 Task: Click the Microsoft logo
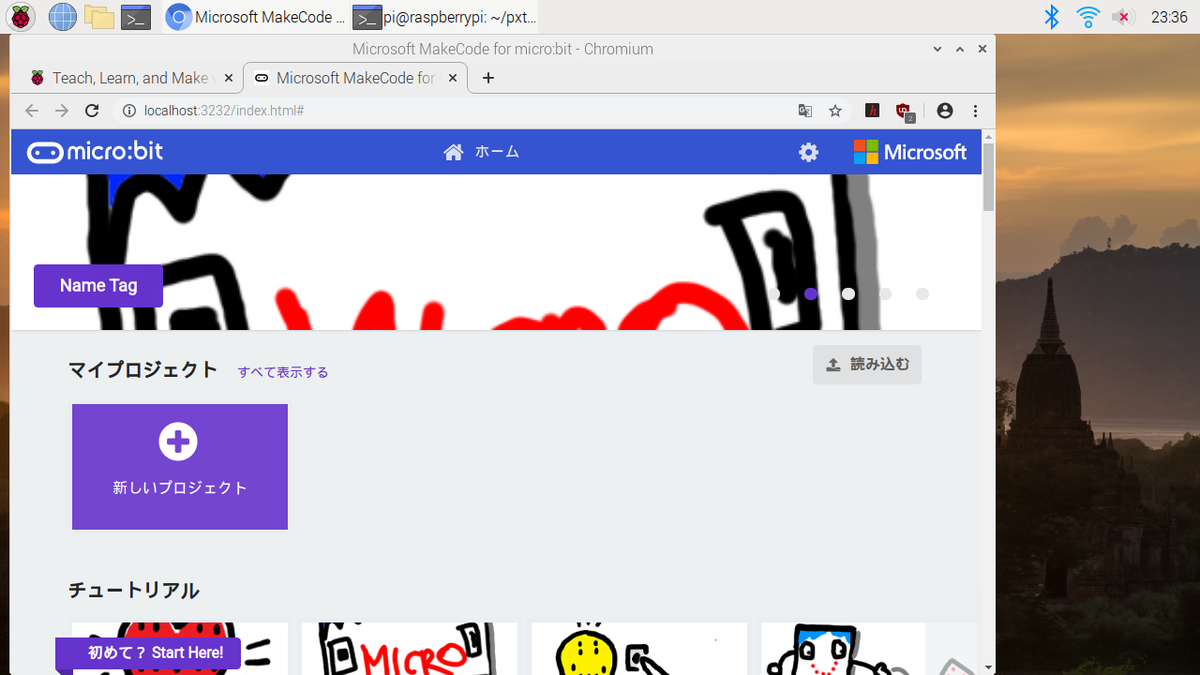point(910,152)
